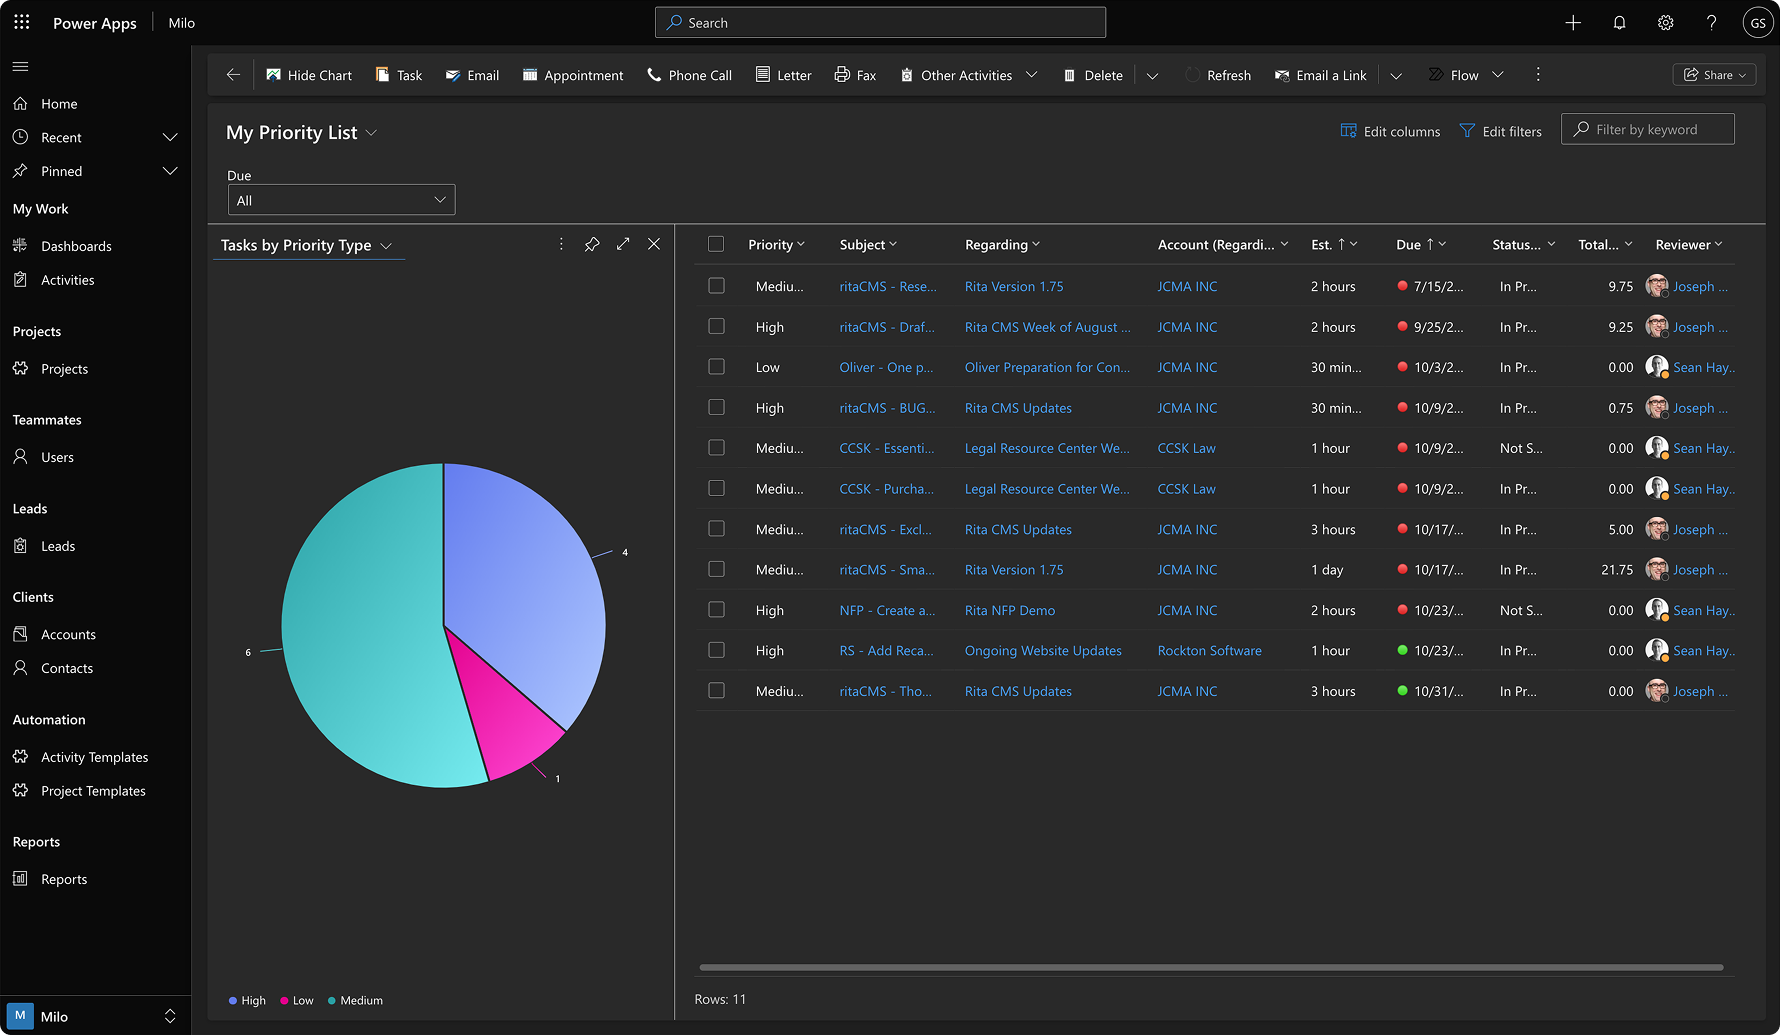Open the command bar overflow ellipsis
This screenshot has width=1780, height=1035.
(x=1538, y=75)
